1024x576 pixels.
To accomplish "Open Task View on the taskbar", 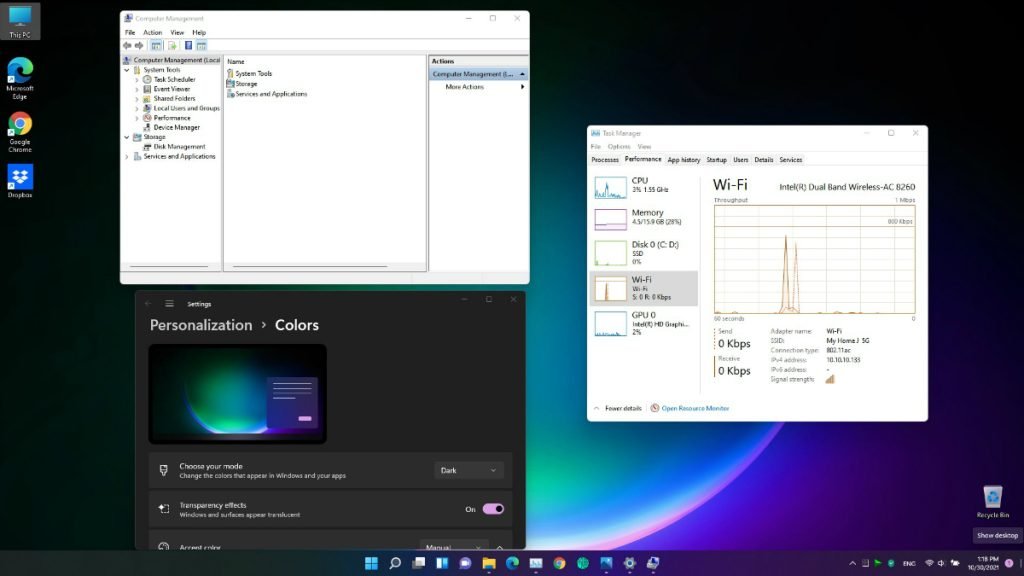I will point(419,563).
